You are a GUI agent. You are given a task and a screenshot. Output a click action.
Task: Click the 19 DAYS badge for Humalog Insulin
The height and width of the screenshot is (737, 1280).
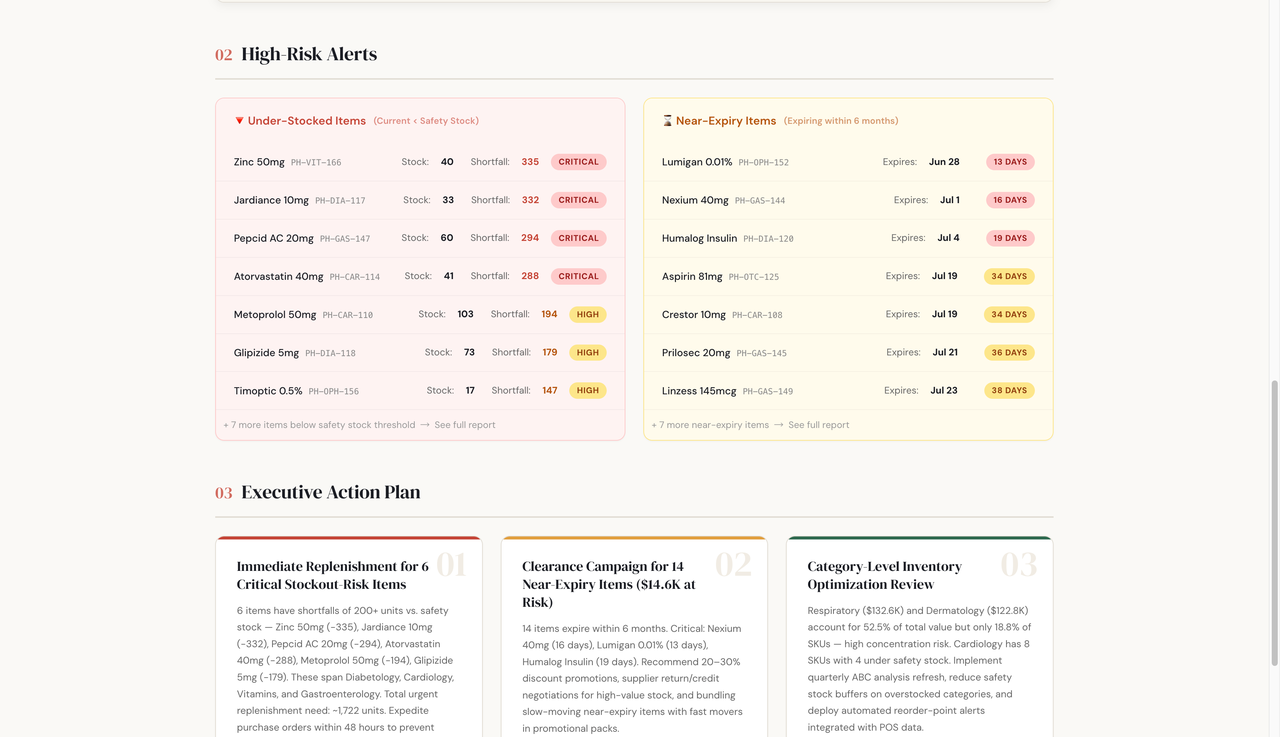click(1010, 238)
